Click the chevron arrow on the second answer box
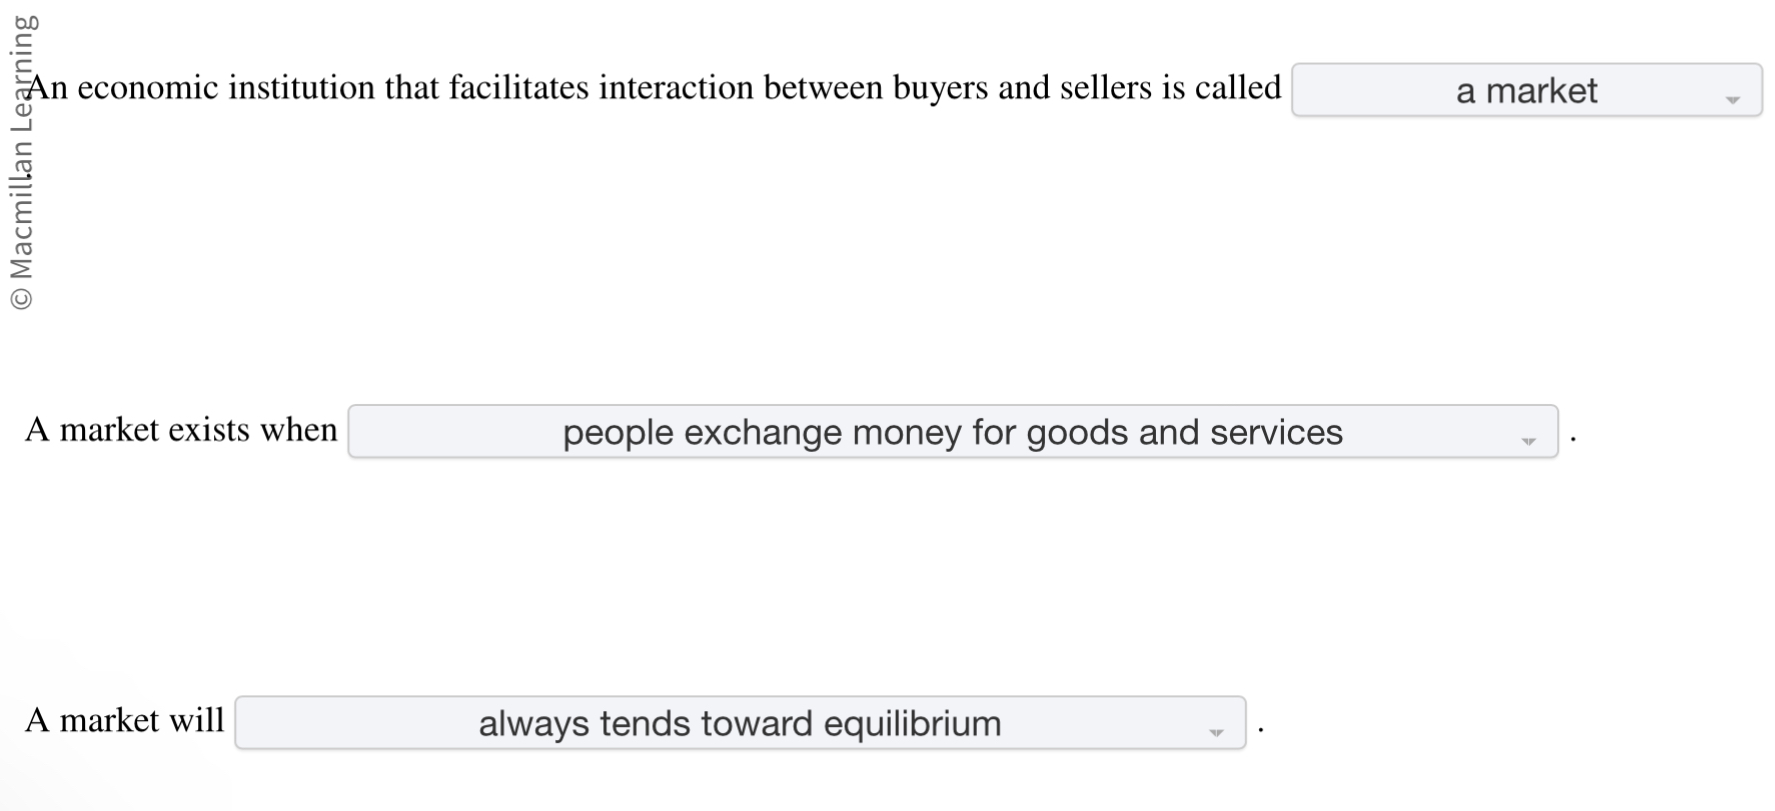Image resolution: width=1775 pixels, height=811 pixels. pyautogui.click(x=1528, y=441)
